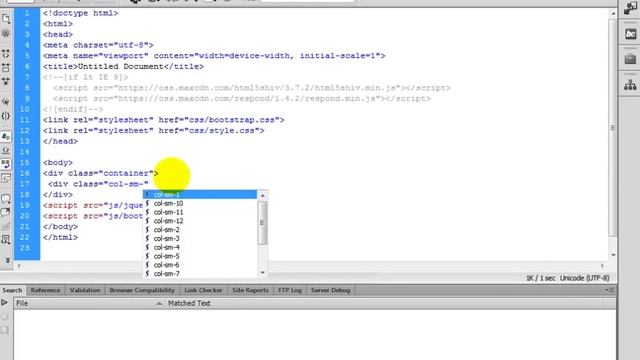Open the FTP Log tab
The height and width of the screenshot is (360, 640).
(290, 290)
